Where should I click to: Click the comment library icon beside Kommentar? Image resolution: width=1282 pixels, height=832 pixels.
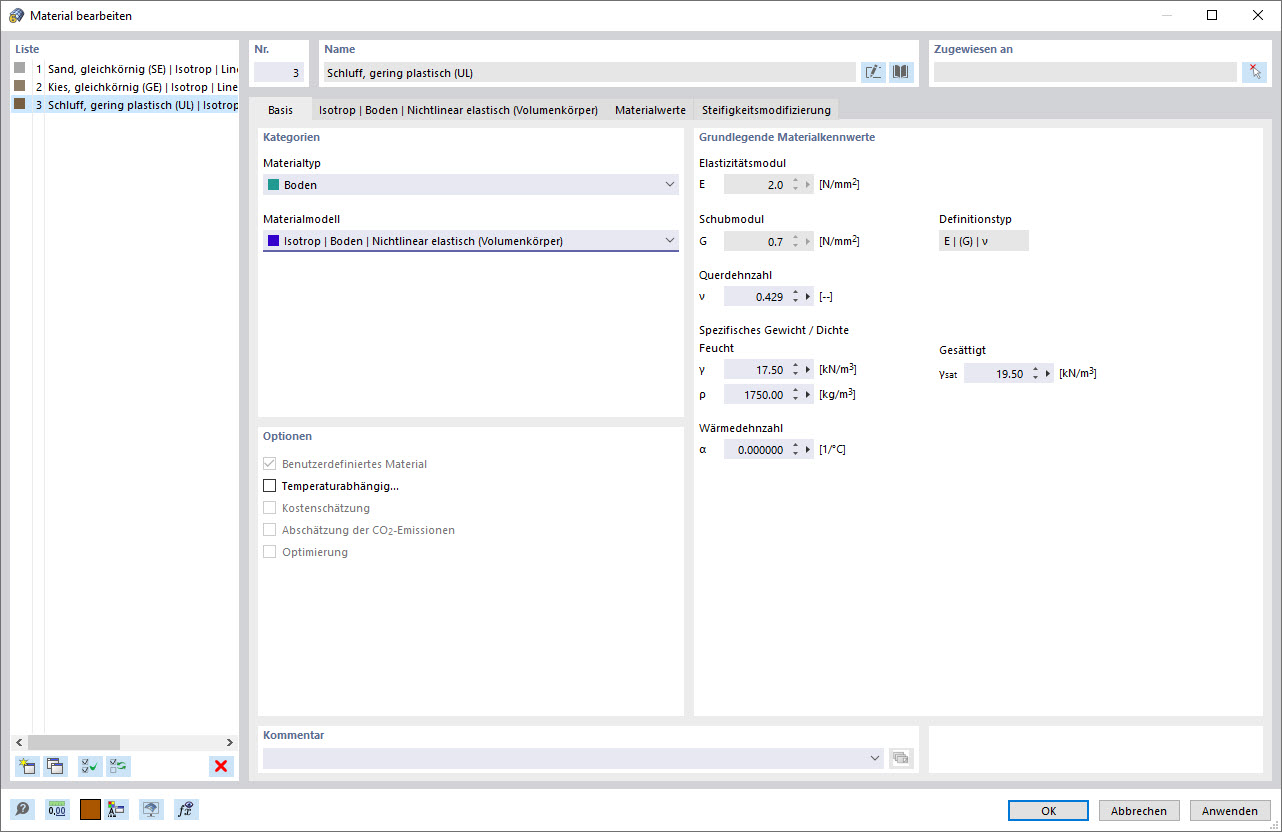[x=901, y=758]
